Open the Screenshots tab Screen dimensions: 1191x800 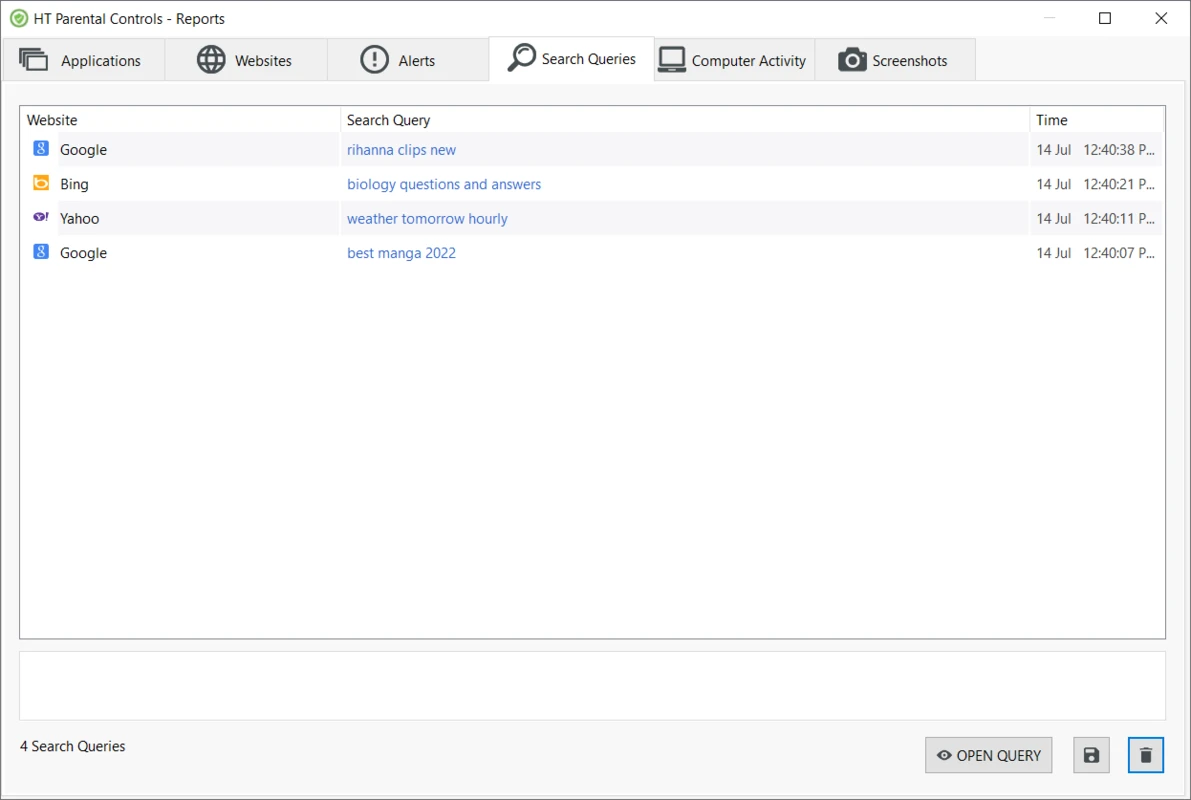(894, 60)
